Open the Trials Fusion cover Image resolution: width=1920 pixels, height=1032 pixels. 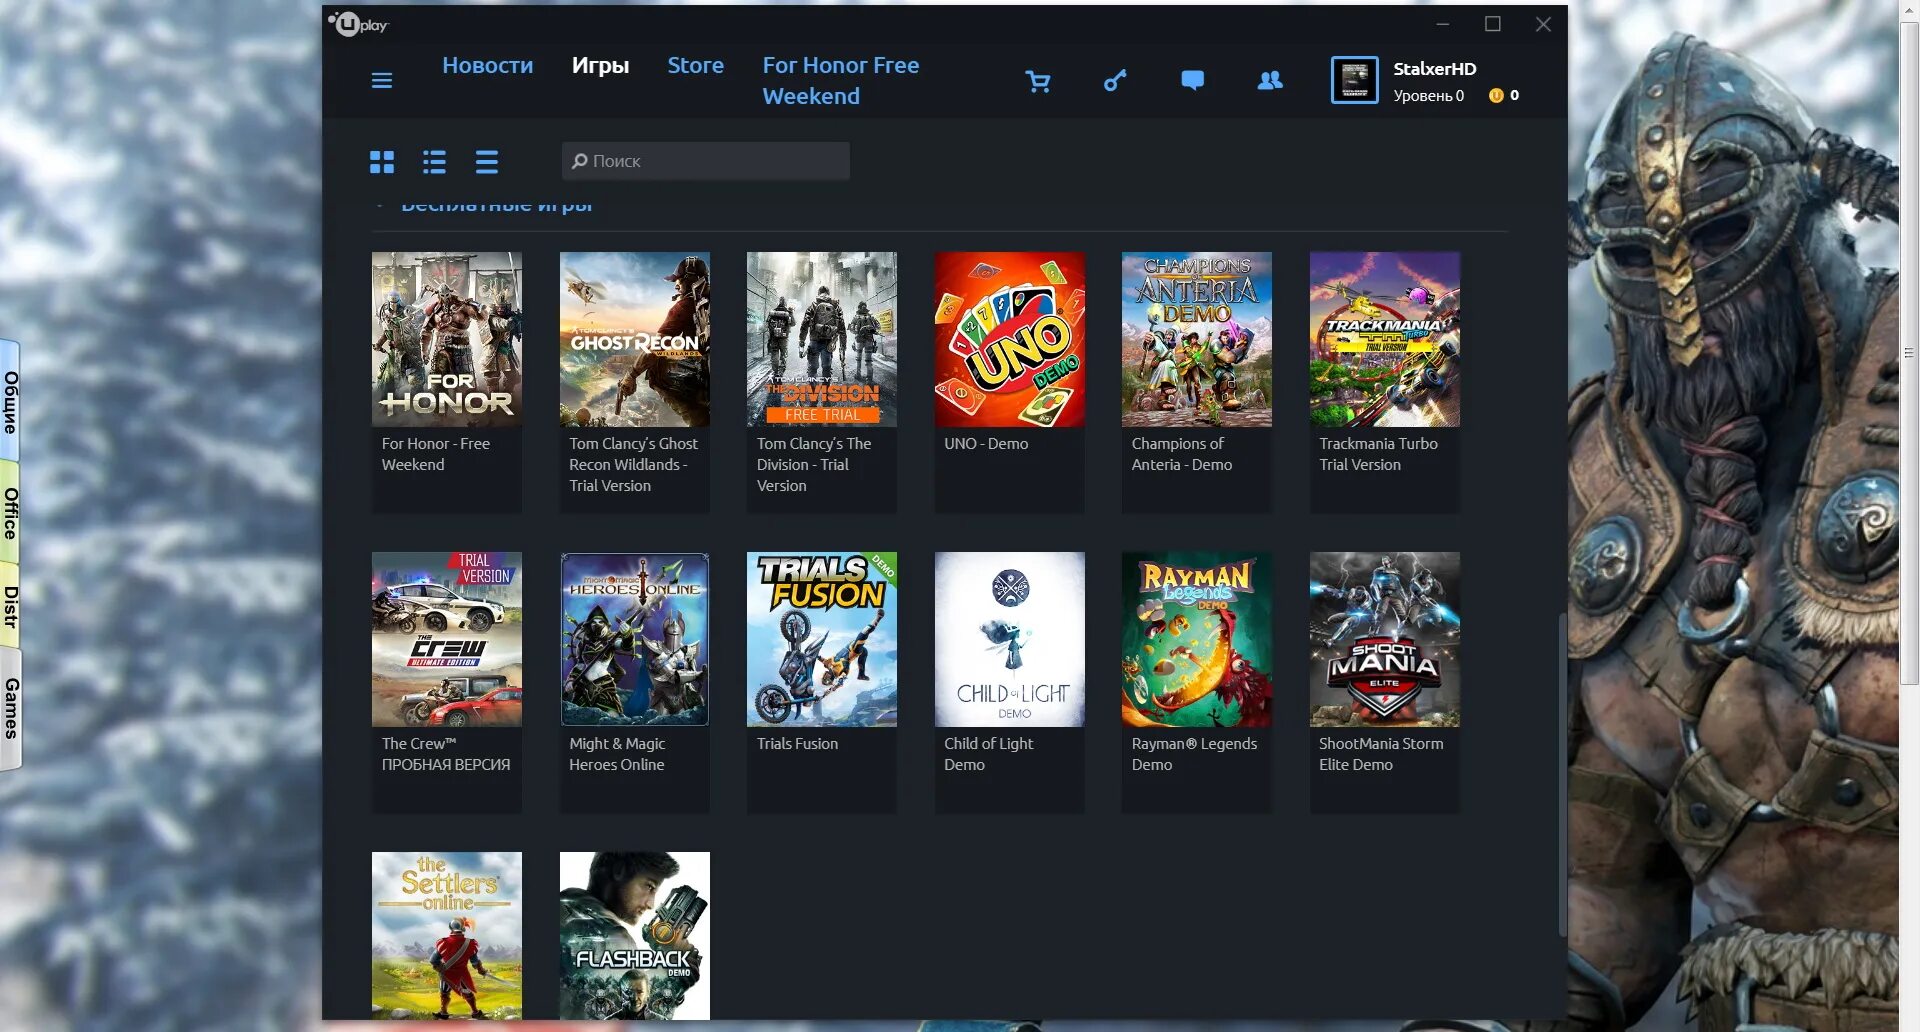[822, 639]
